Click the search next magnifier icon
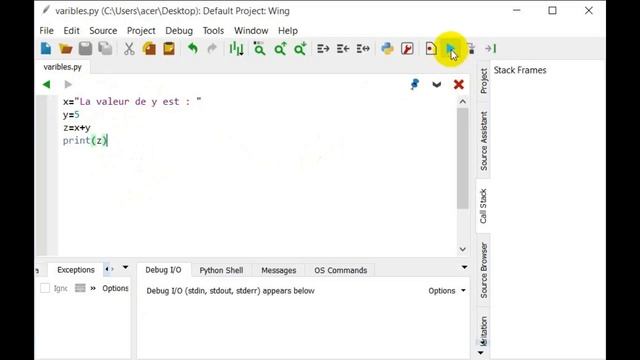Image resolution: width=640 pixels, height=360 pixels. (300, 49)
